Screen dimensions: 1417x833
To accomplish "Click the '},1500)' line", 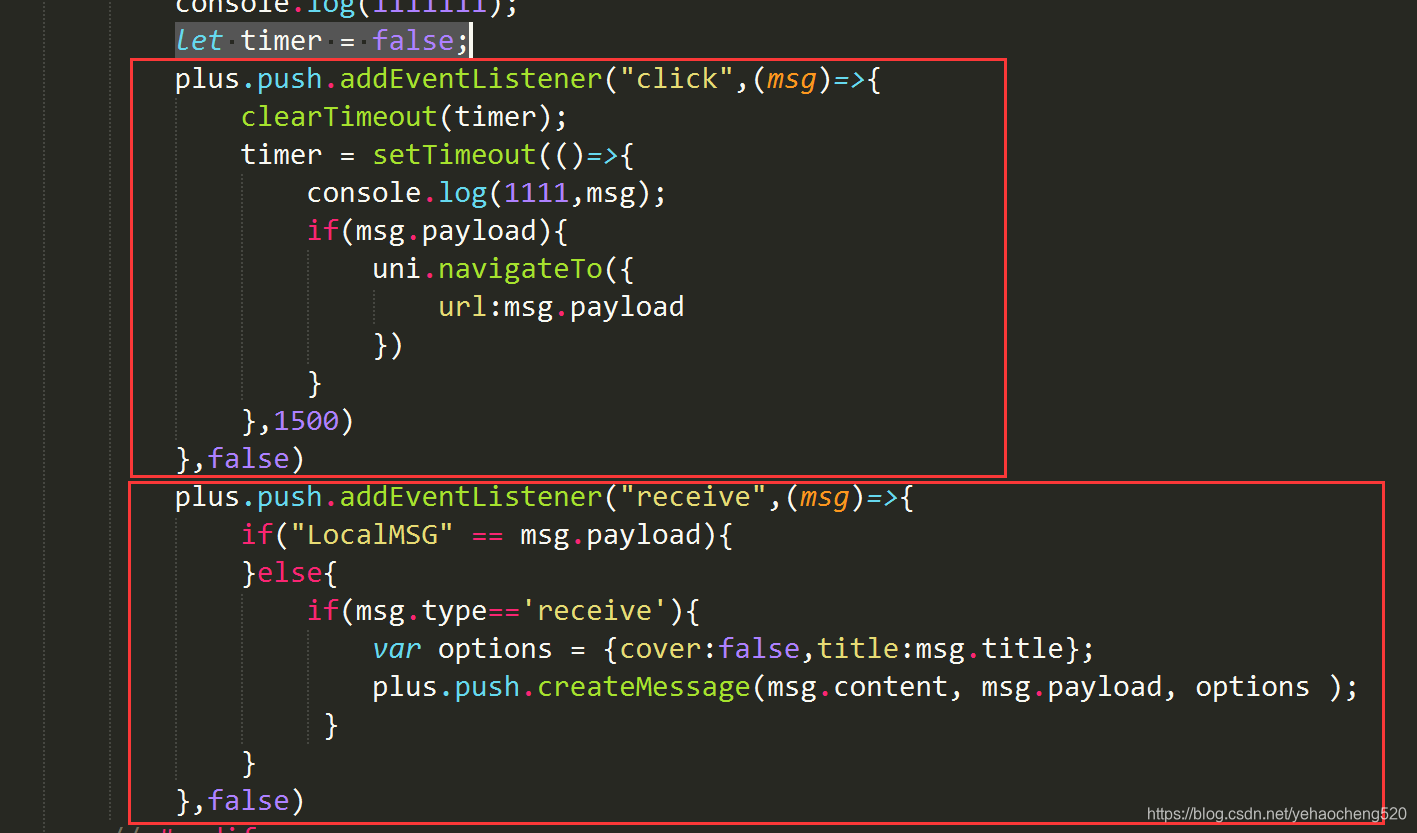I will (298, 421).
